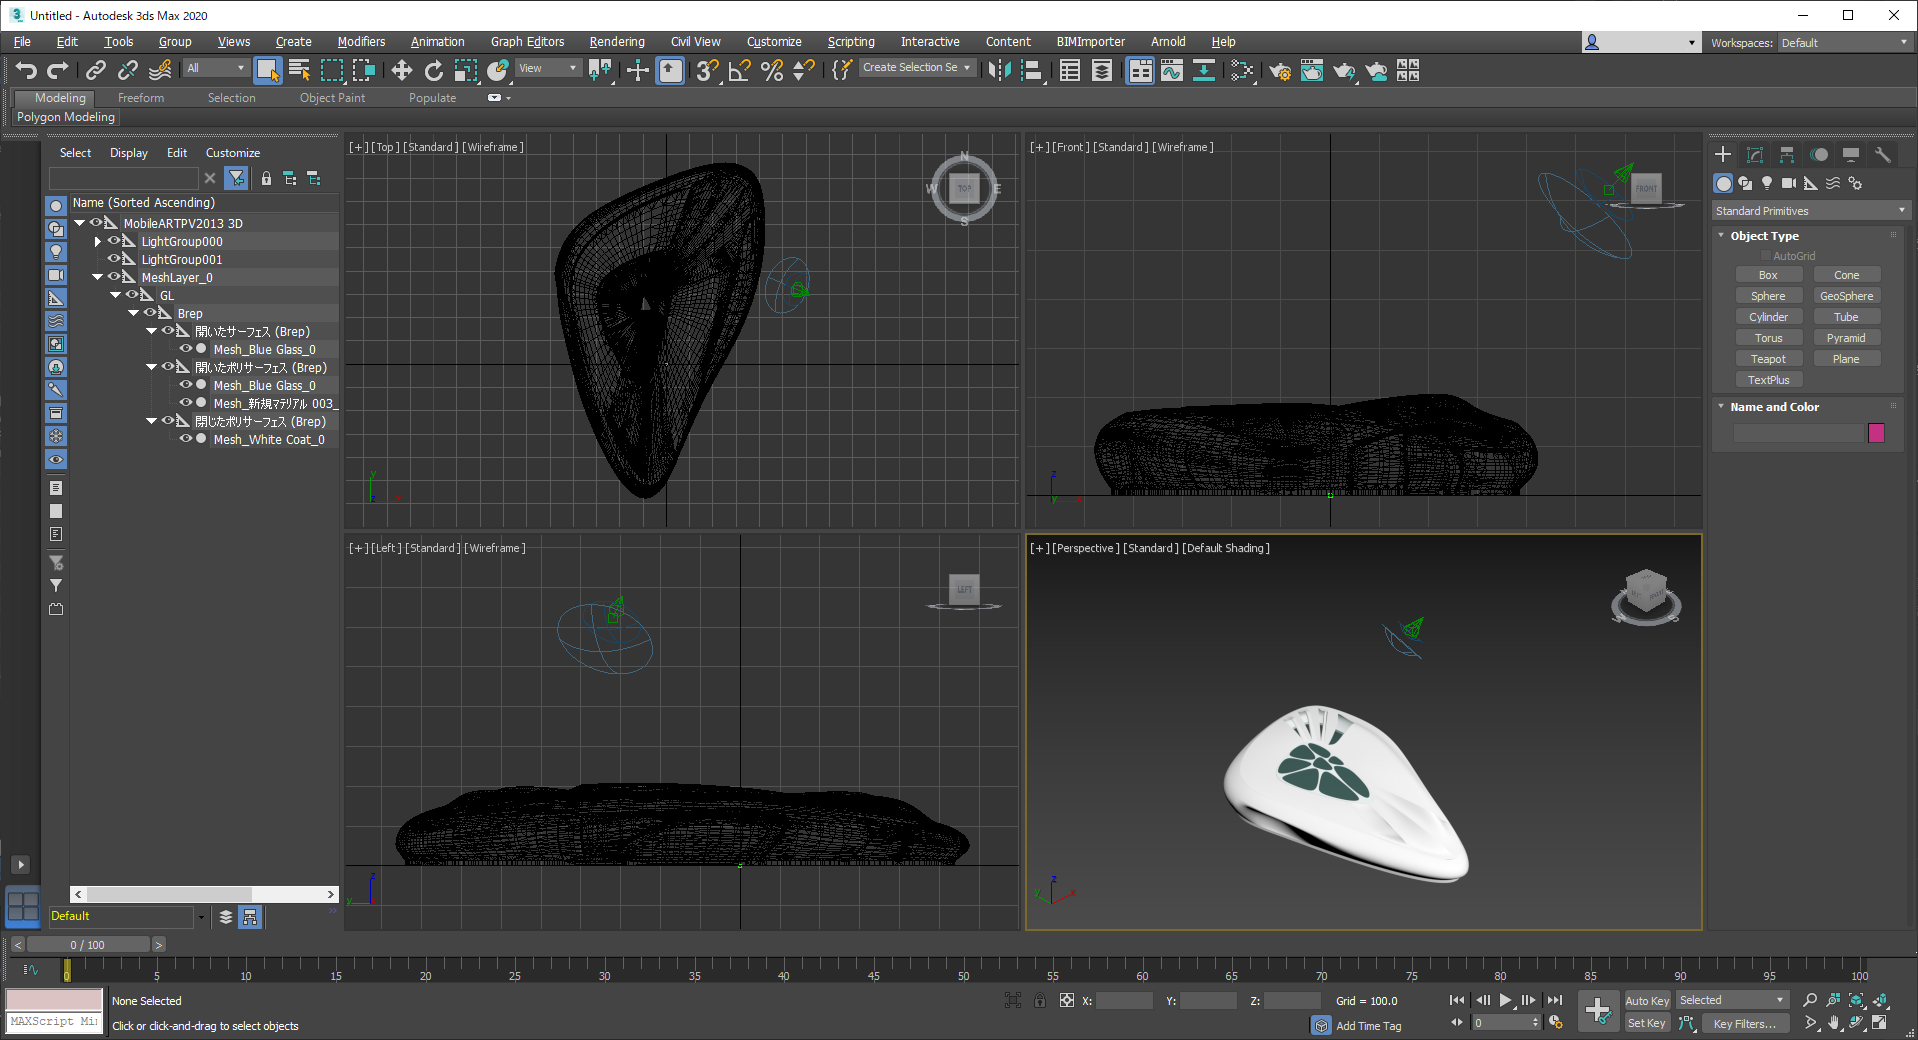Click the Teapot primitive button

[1767, 359]
